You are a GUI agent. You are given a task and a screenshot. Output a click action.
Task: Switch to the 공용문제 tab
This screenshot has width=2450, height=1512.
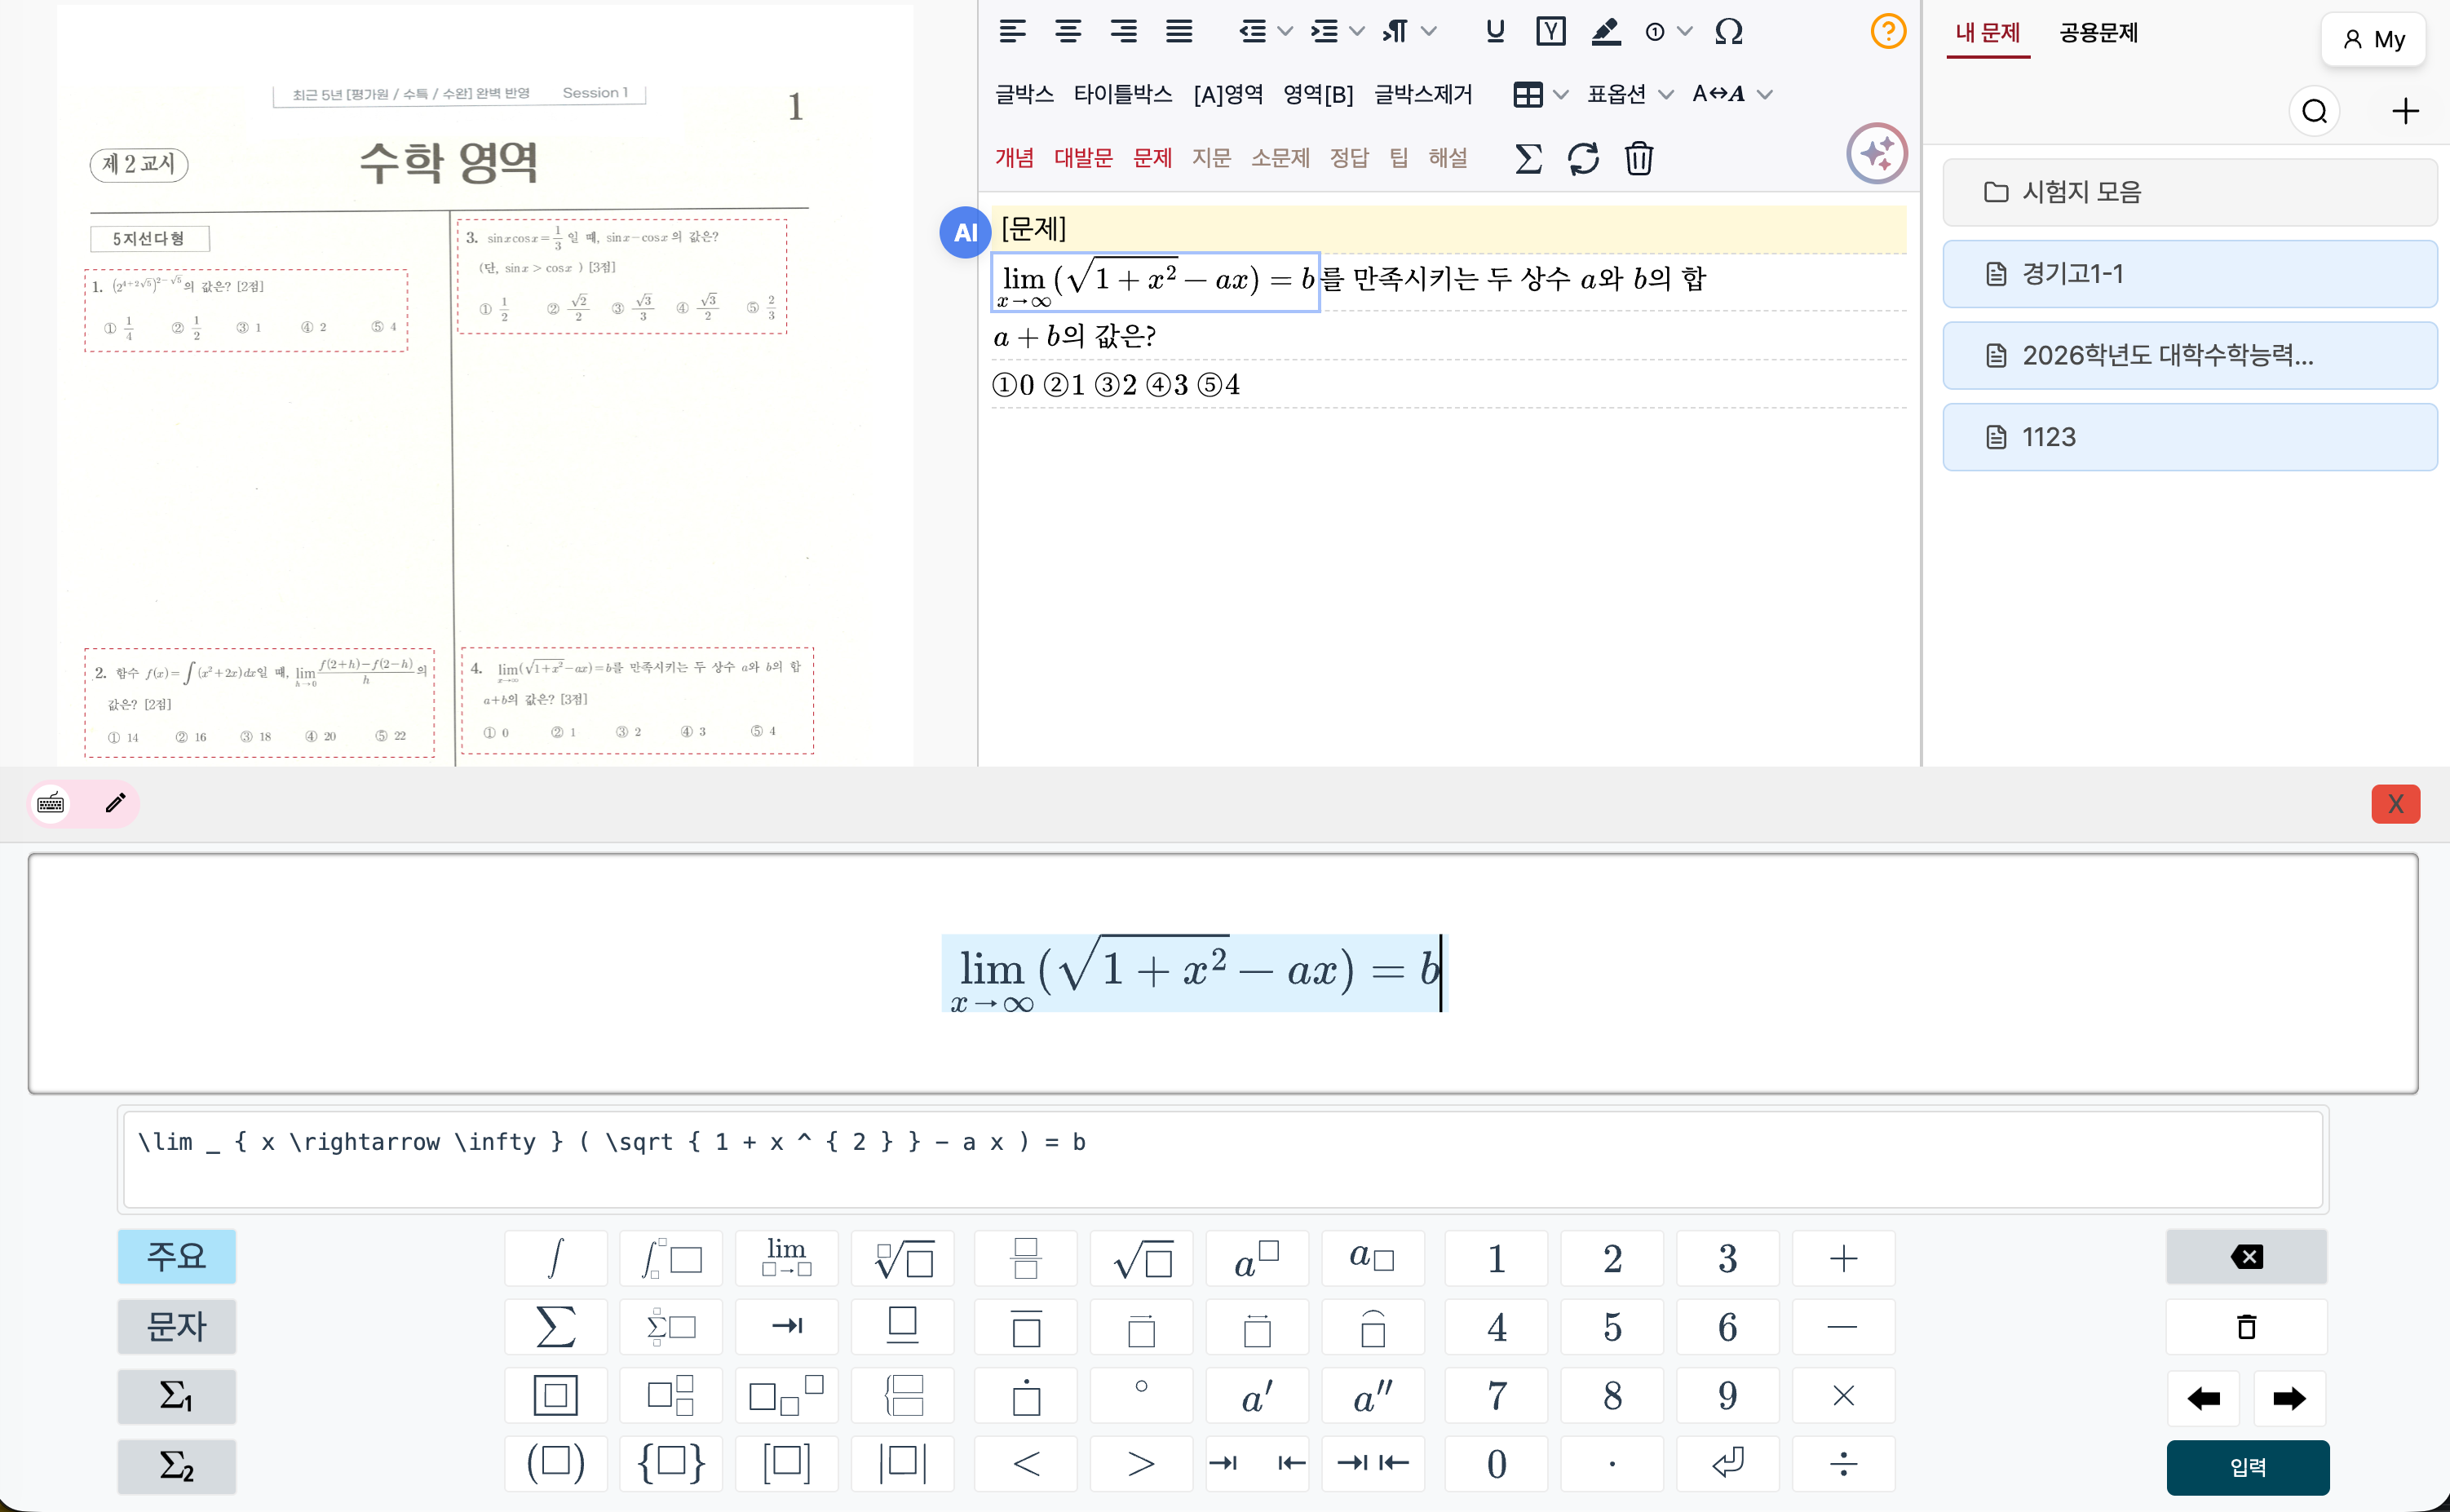[2098, 33]
